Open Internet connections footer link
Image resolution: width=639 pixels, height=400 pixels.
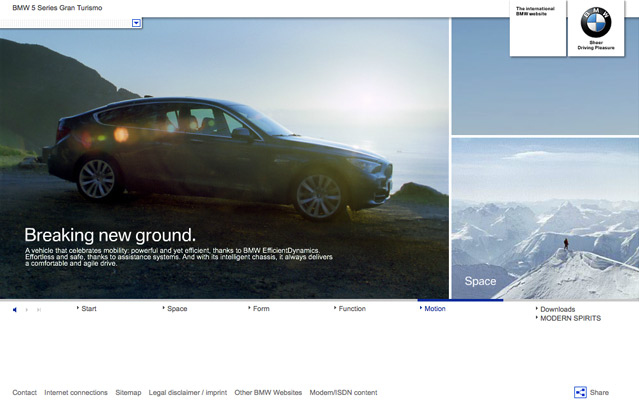click(76, 393)
